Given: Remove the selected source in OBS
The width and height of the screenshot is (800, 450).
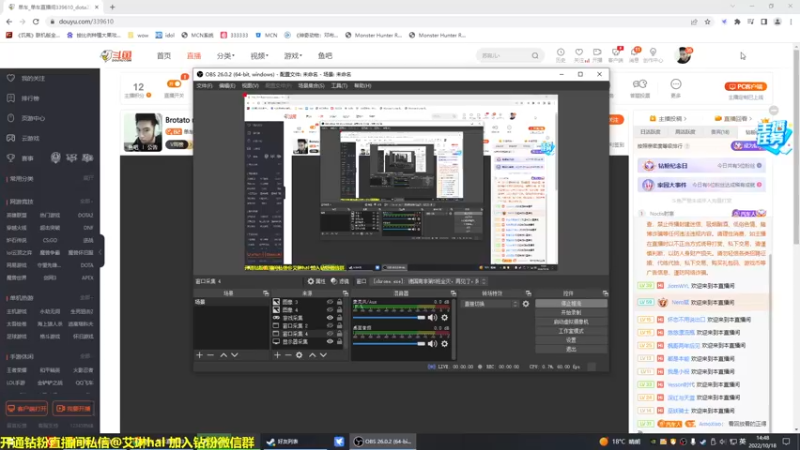Looking at the screenshot, I should (288, 355).
